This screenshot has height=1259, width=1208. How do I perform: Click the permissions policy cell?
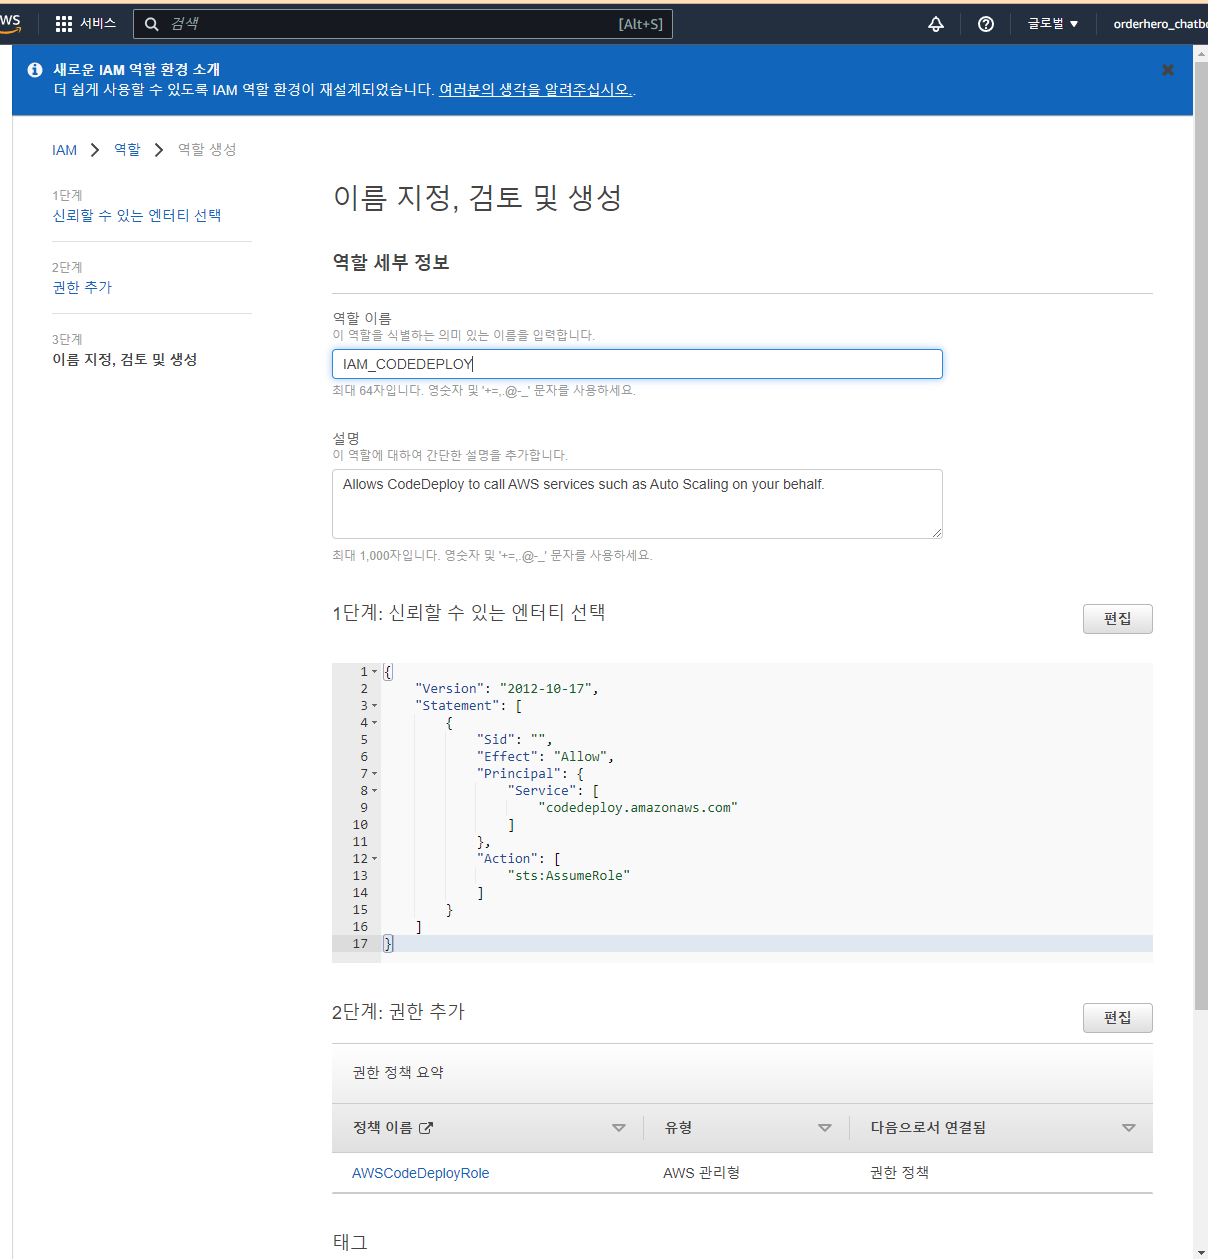tap(899, 1173)
